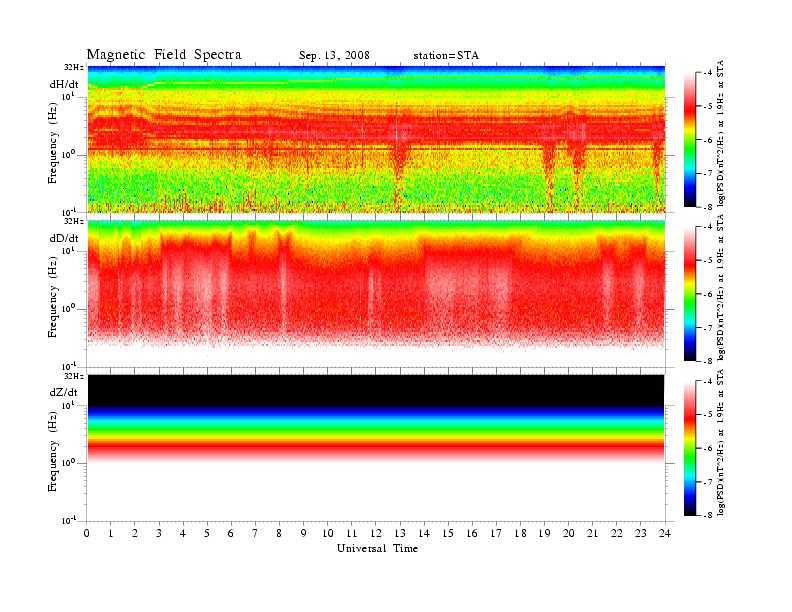Viewport: 792px width, 612px height.
Task: Select the date text "Sep. 13, 2008"
Action: [334, 56]
